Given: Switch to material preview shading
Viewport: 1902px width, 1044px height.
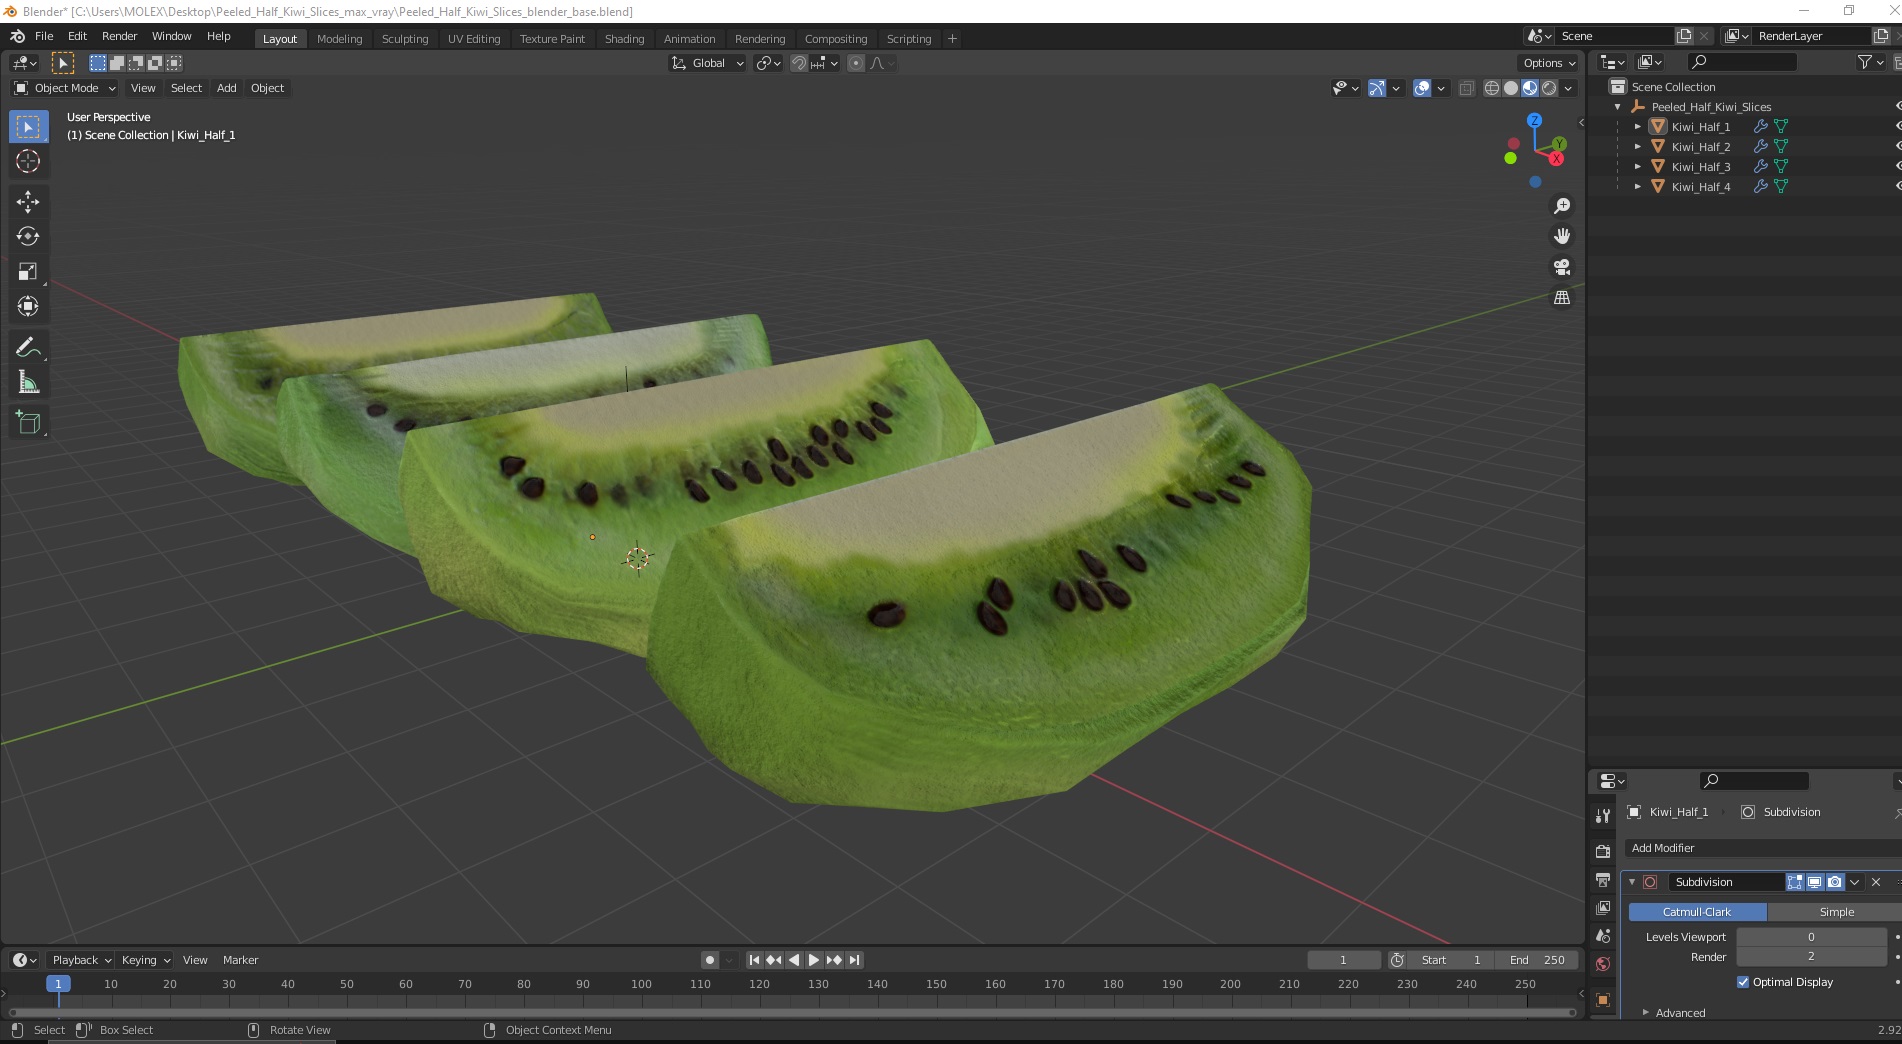Looking at the screenshot, I should click(x=1530, y=88).
